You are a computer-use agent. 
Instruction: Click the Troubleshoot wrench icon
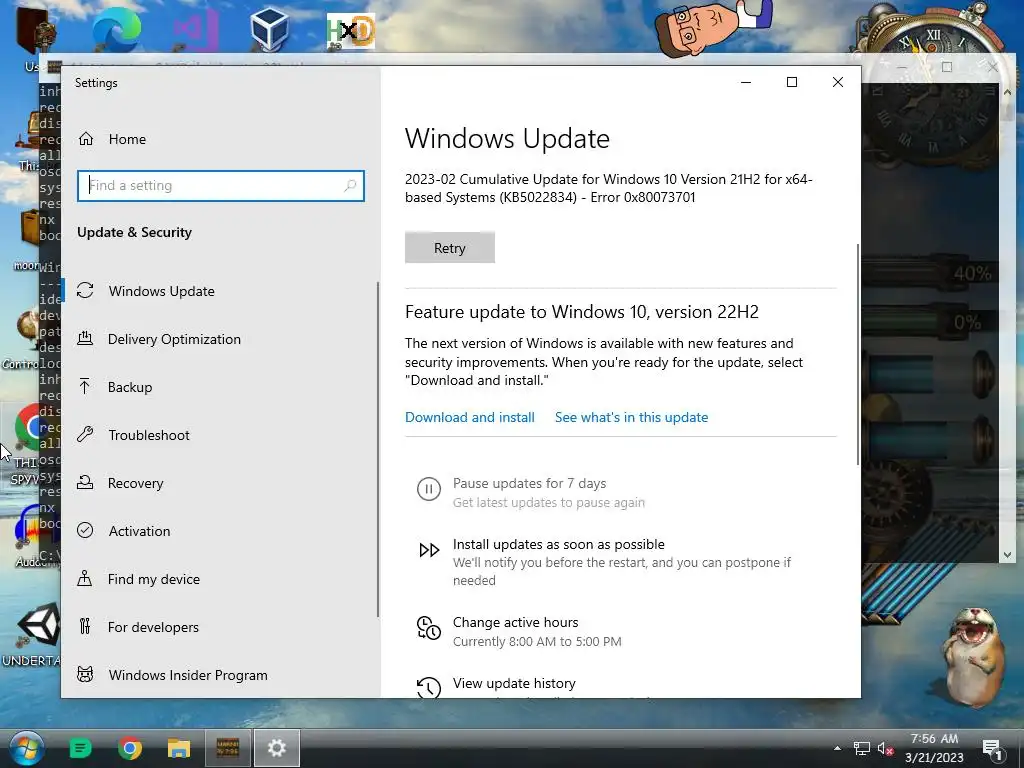(85, 434)
